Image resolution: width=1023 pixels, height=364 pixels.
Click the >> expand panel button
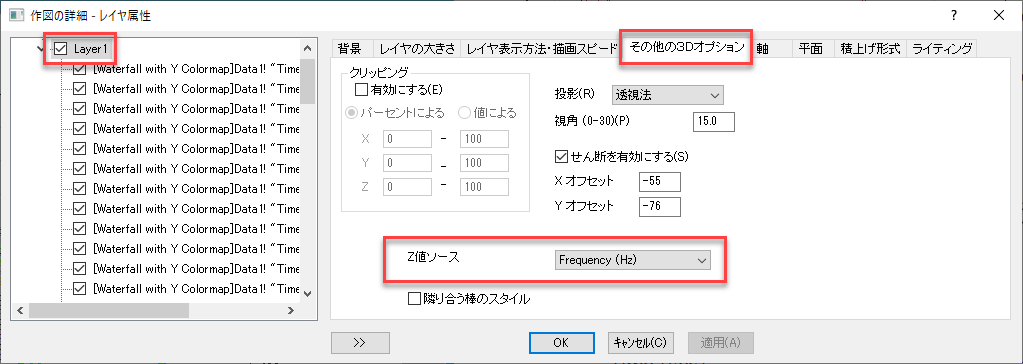(x=360, y=342)
